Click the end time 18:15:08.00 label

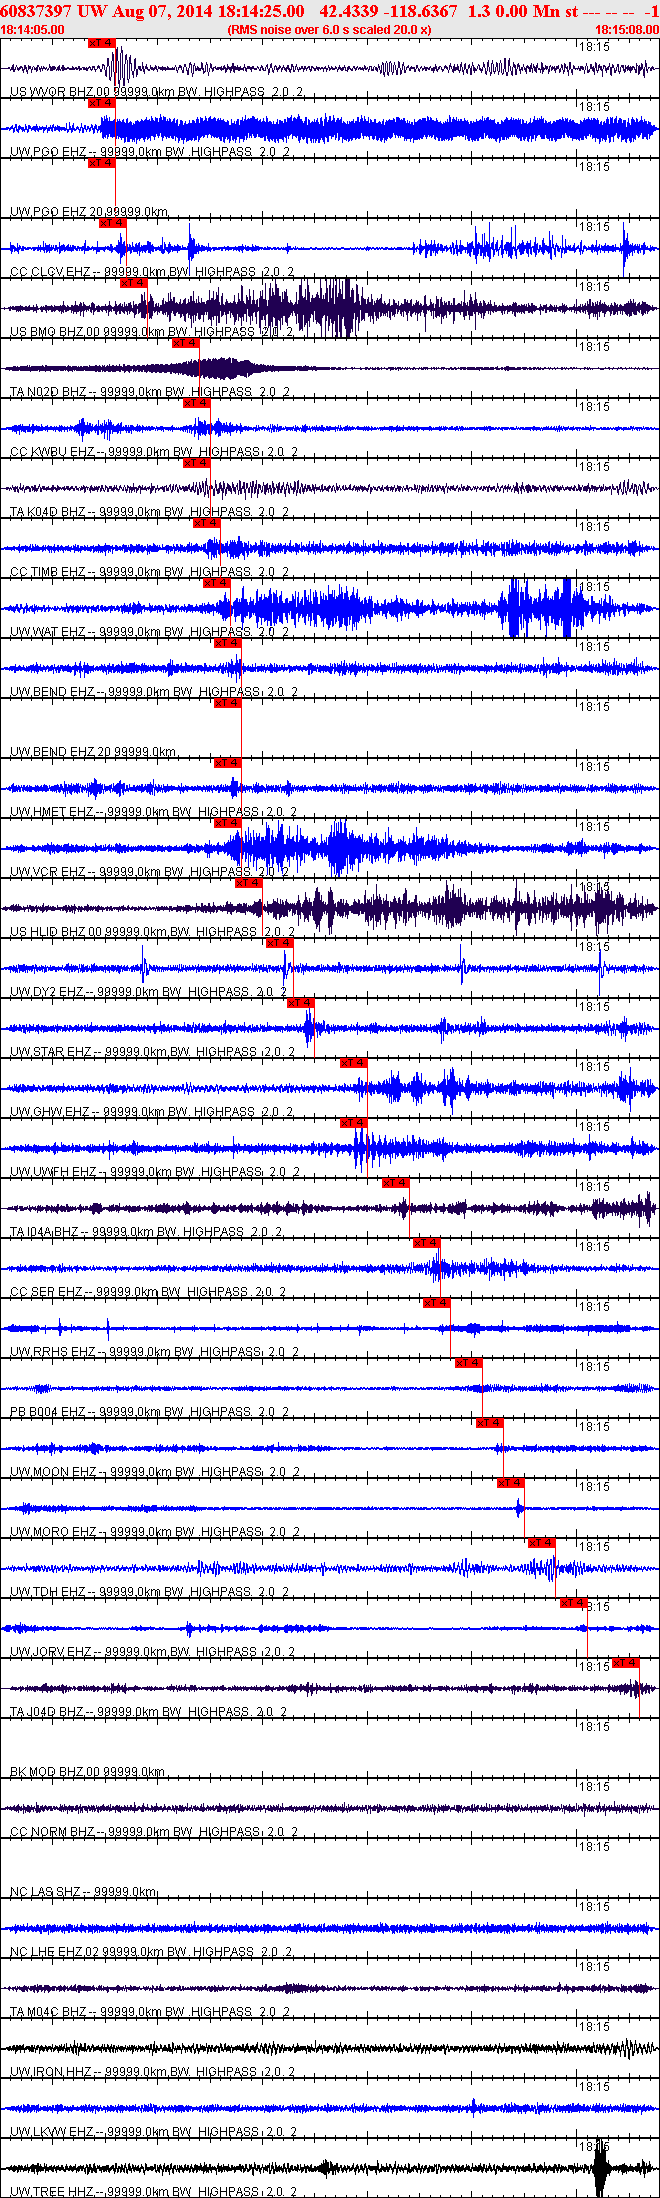[x=627, y=30]
